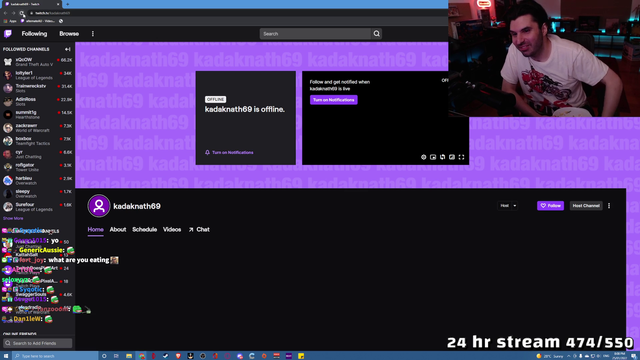
Task: Open the Apps bookmark shortcut
Action: pyautogui.click(x=10, y=21)
